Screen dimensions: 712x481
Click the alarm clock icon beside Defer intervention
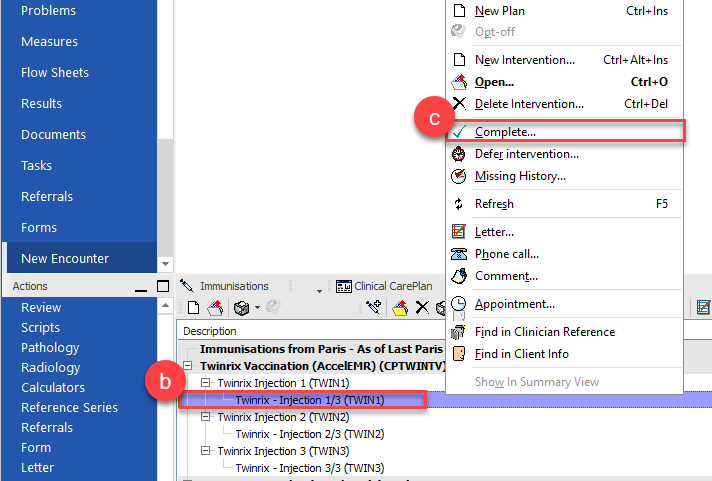(459, 154)
